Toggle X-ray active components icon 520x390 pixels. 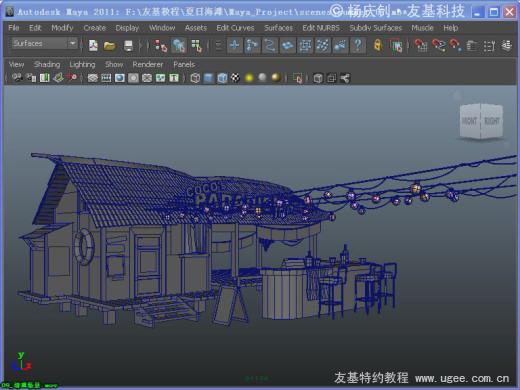pos(332,78)
